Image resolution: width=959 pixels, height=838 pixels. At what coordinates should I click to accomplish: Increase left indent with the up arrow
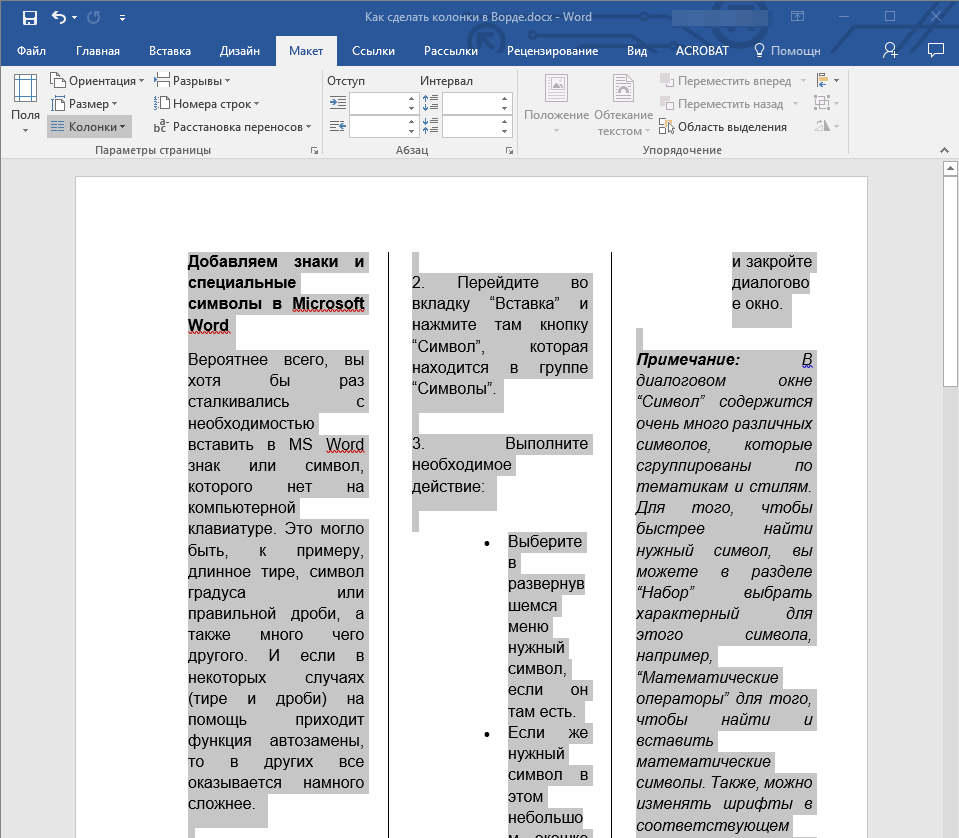(x=412, y=98)
